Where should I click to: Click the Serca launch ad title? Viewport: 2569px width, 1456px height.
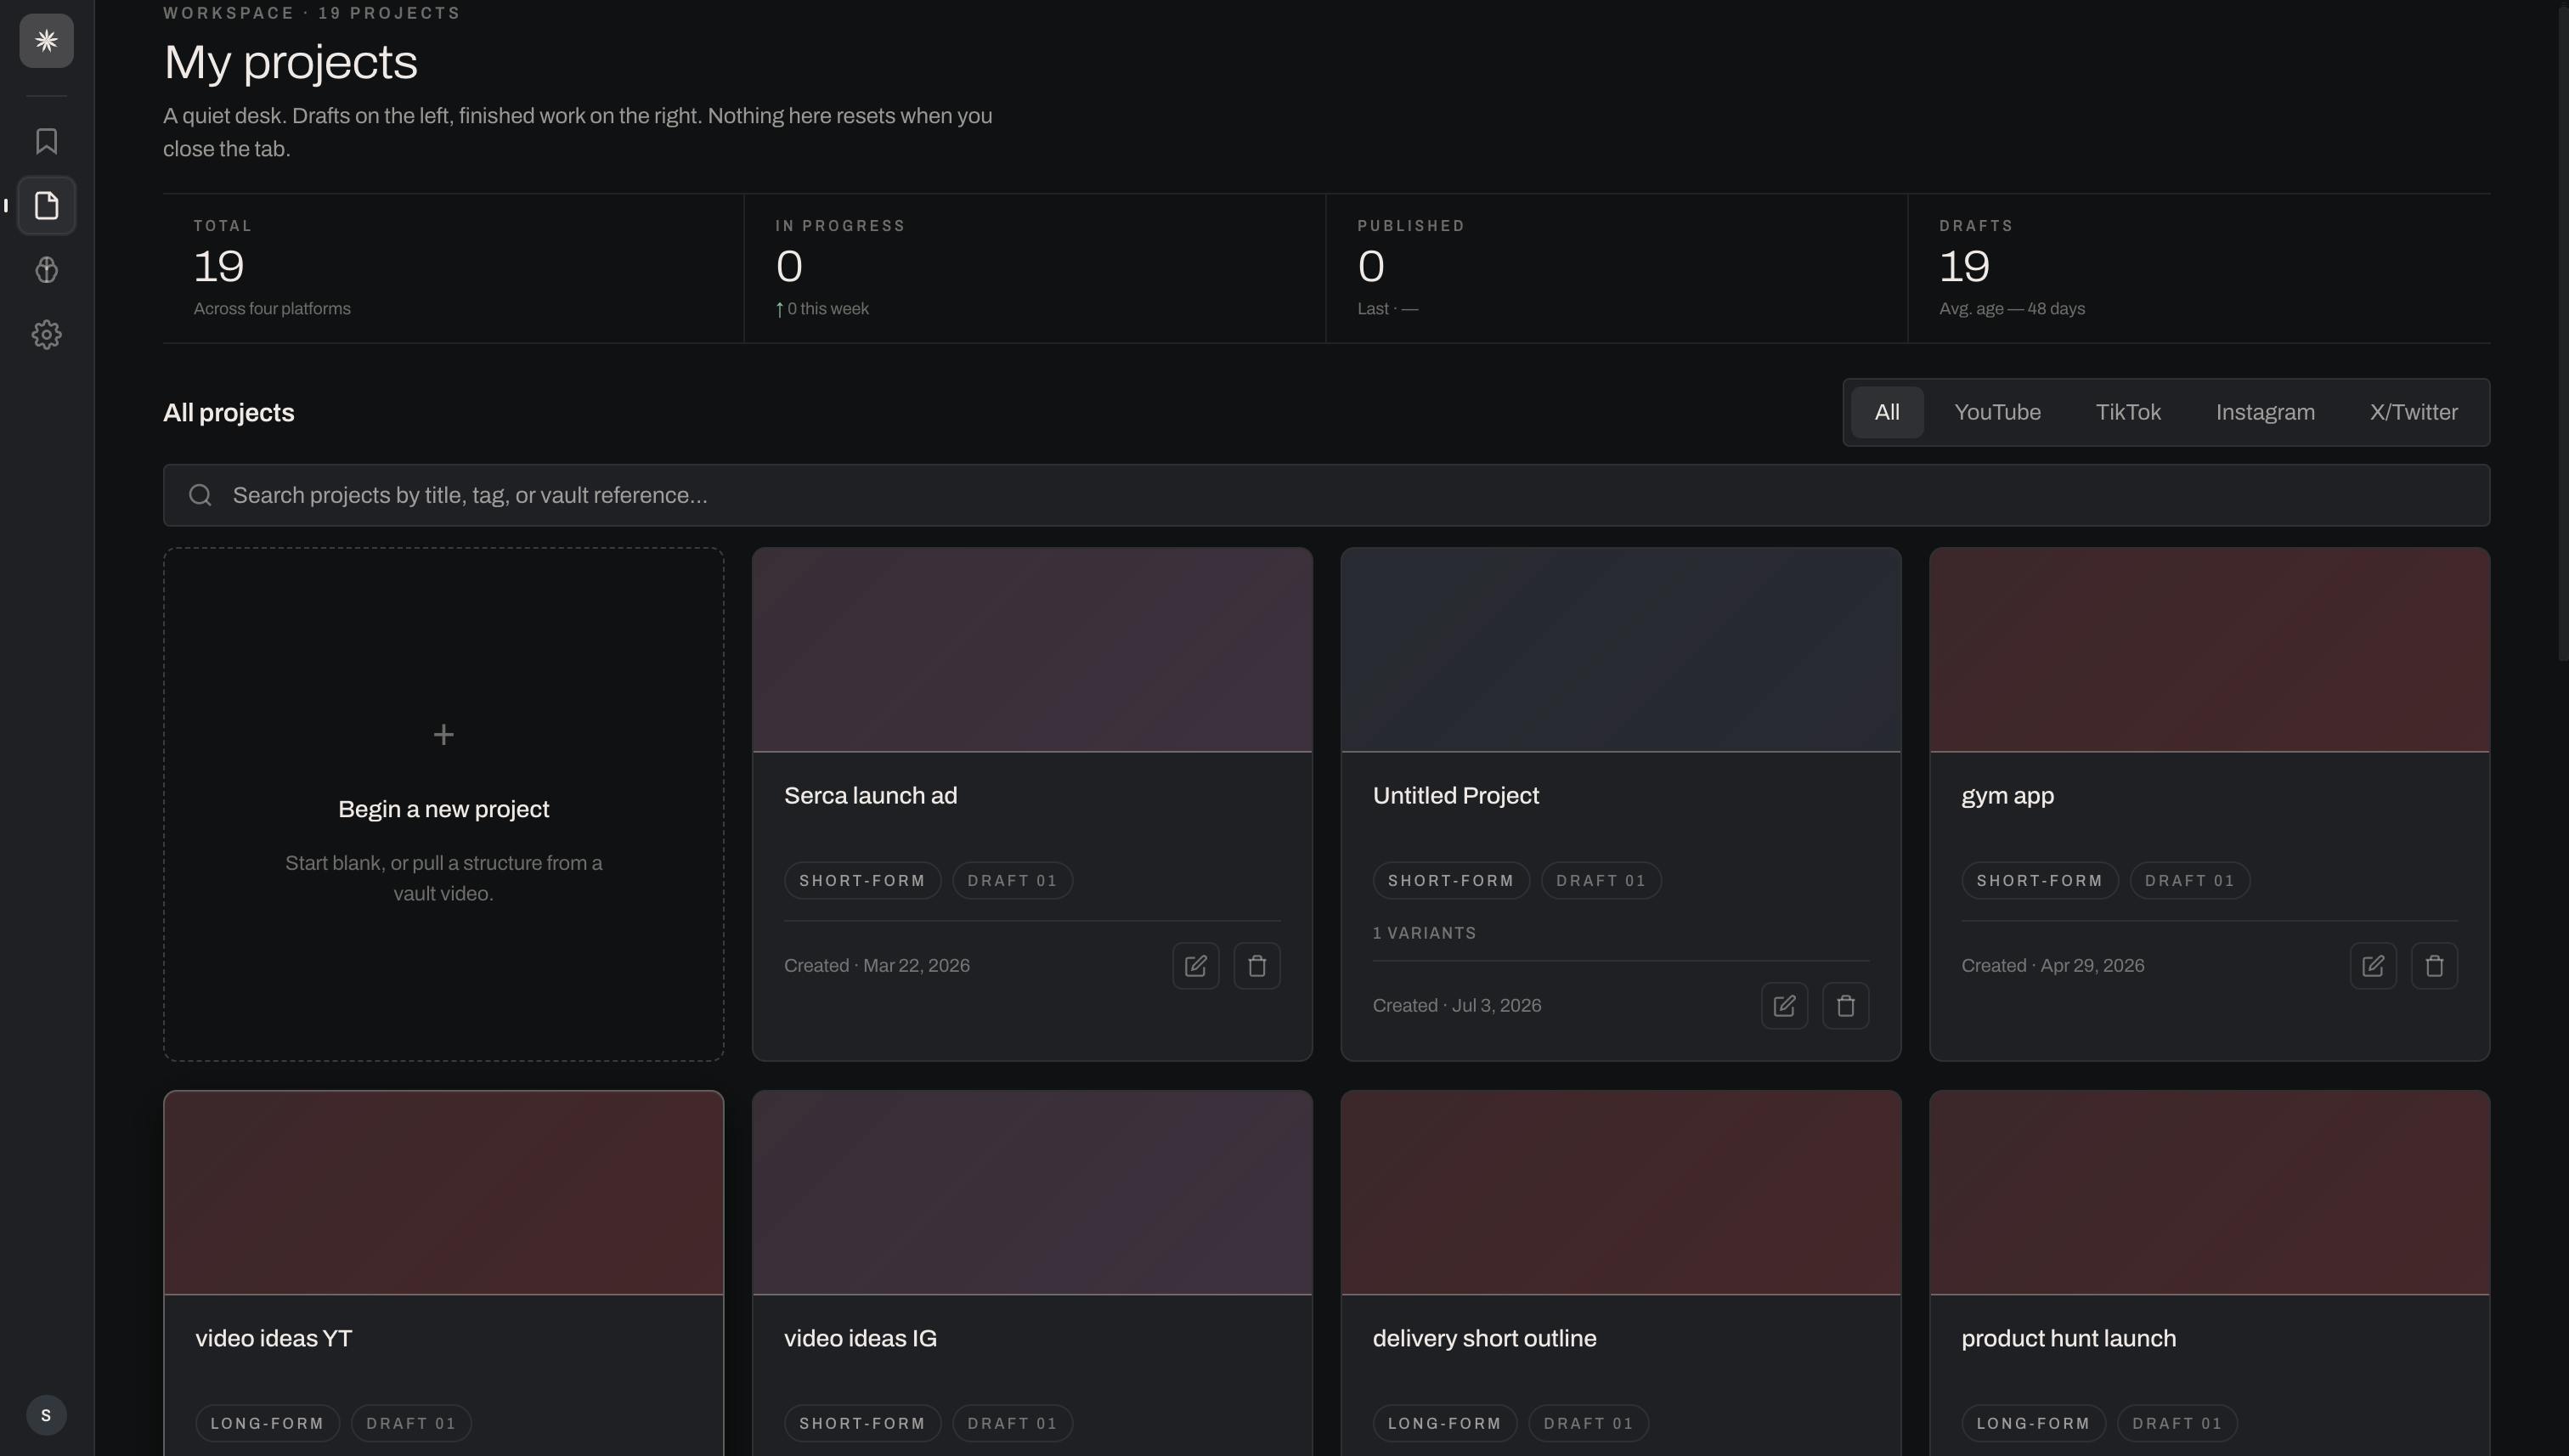(x=870, y=796)
